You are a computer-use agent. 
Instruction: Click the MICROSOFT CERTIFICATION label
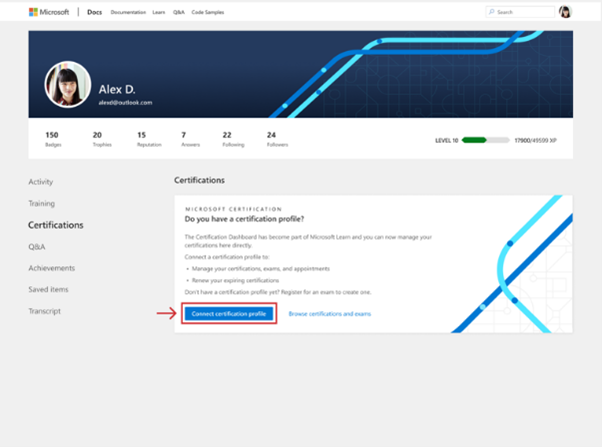(233, 209)
